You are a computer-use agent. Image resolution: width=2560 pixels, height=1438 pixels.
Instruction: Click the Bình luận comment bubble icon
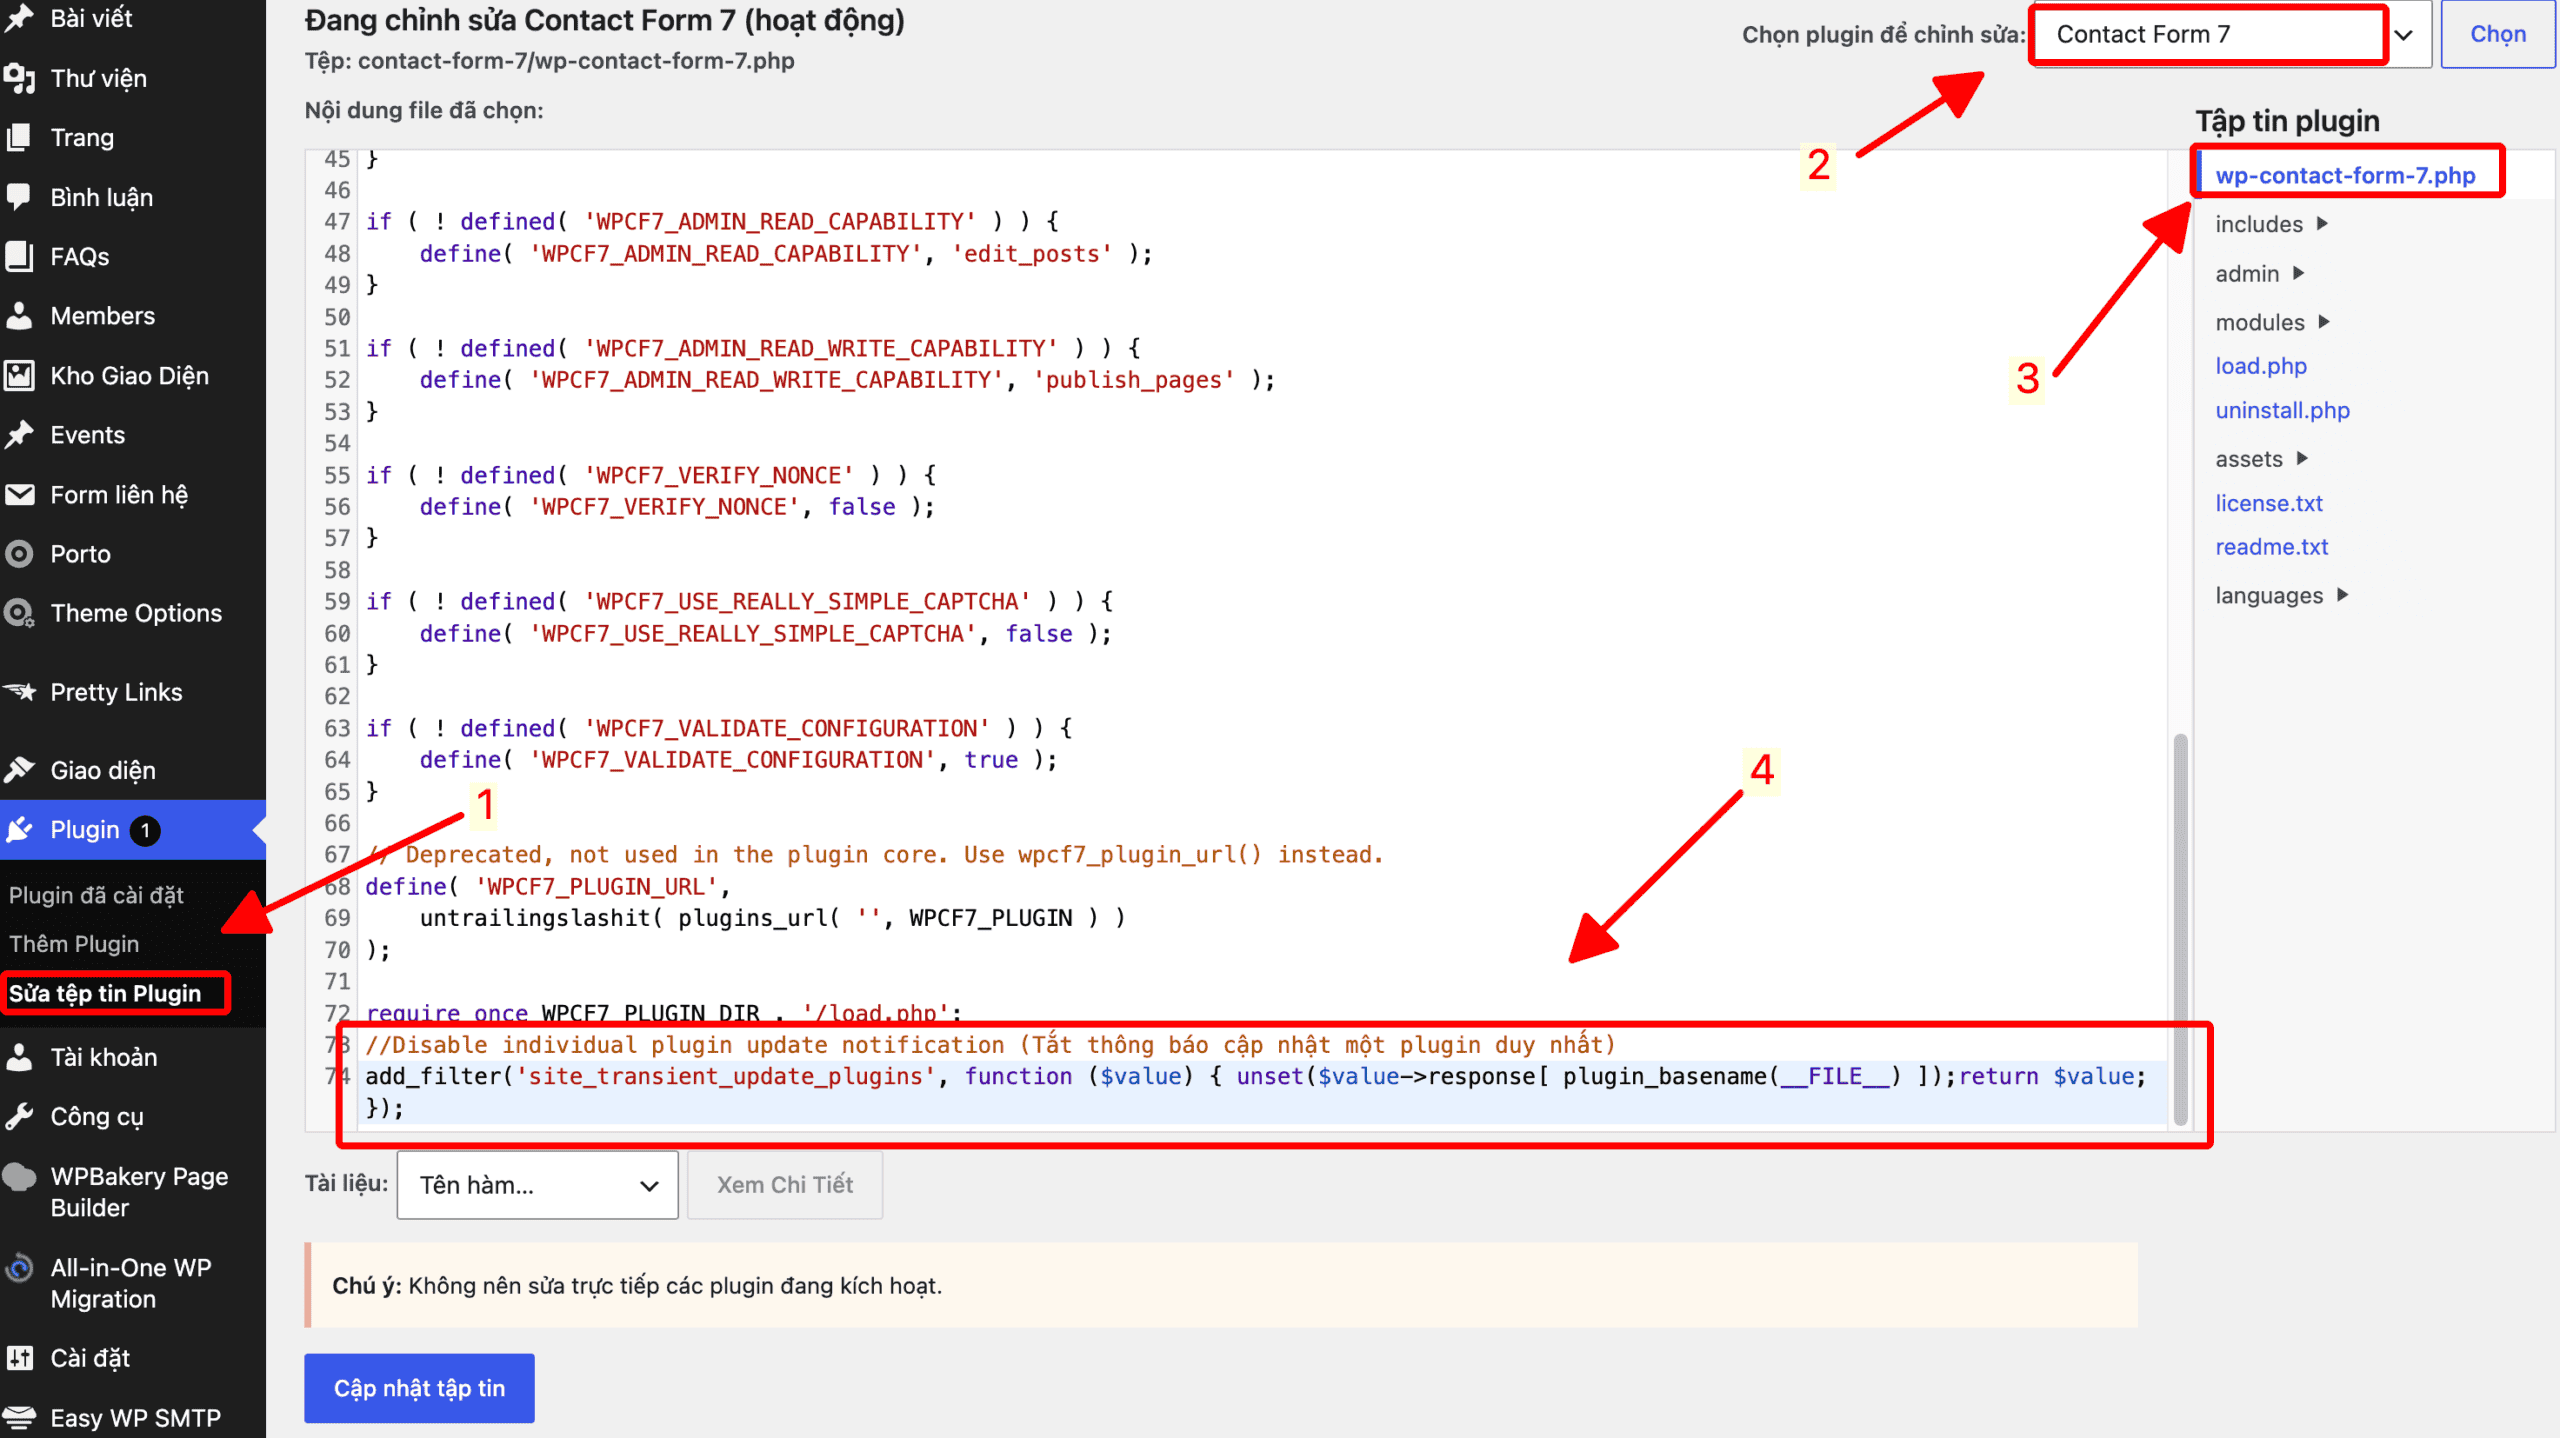(x=20, y=196)
